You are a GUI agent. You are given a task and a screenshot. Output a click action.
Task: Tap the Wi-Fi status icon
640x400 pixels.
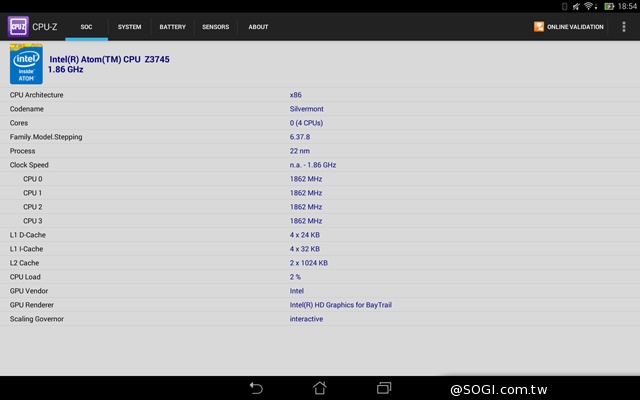(589, 6)
